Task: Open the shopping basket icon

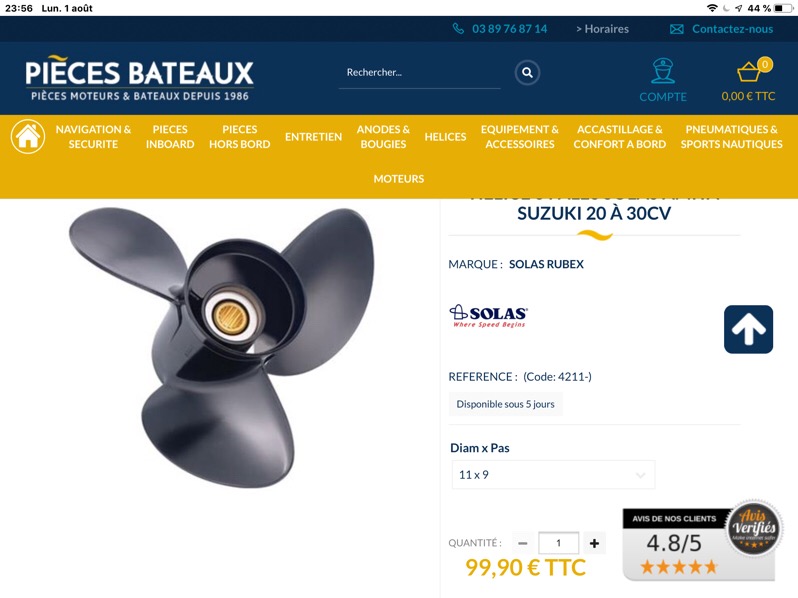Action: [x=749, y=72]
